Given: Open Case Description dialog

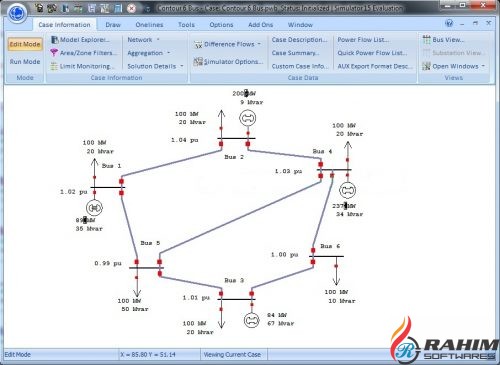Looking at the screenshot, I should tap(299, 40).
